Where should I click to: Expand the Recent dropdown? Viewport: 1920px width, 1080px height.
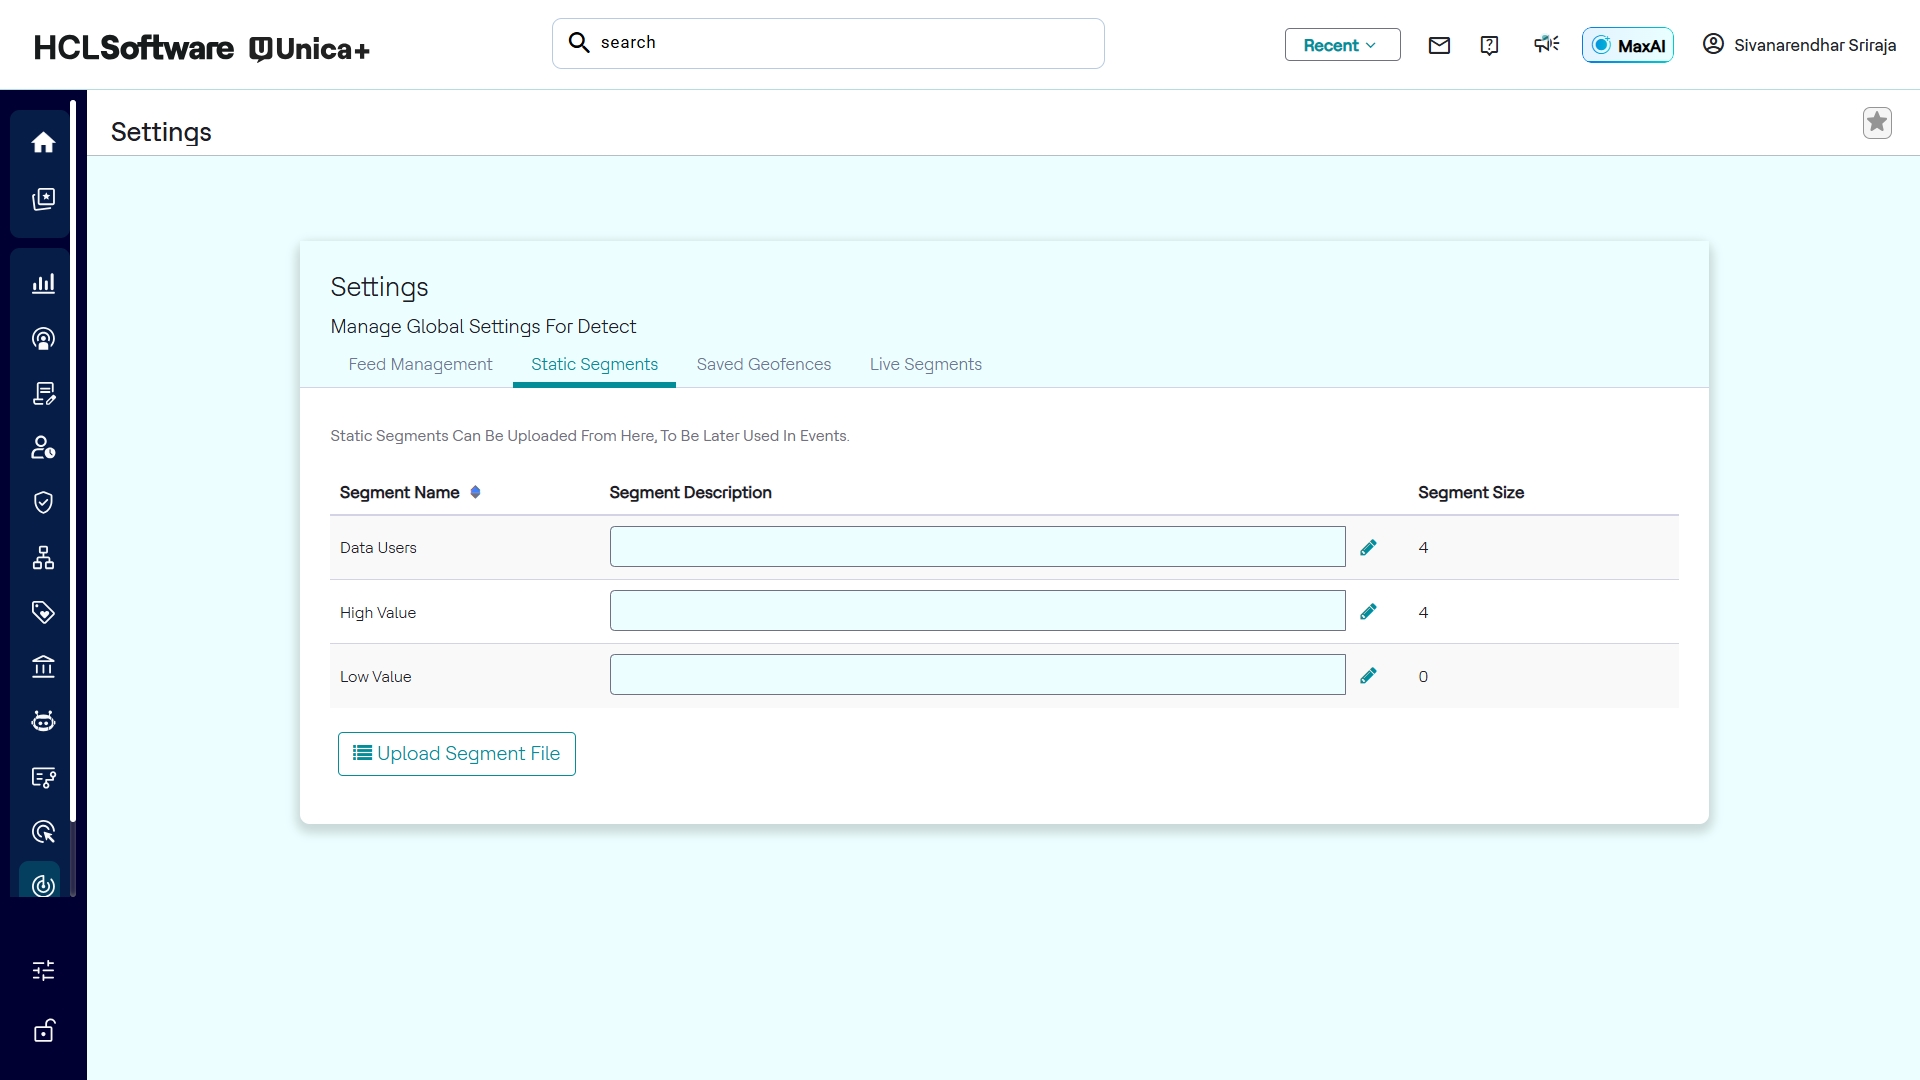click(1342, 45)
